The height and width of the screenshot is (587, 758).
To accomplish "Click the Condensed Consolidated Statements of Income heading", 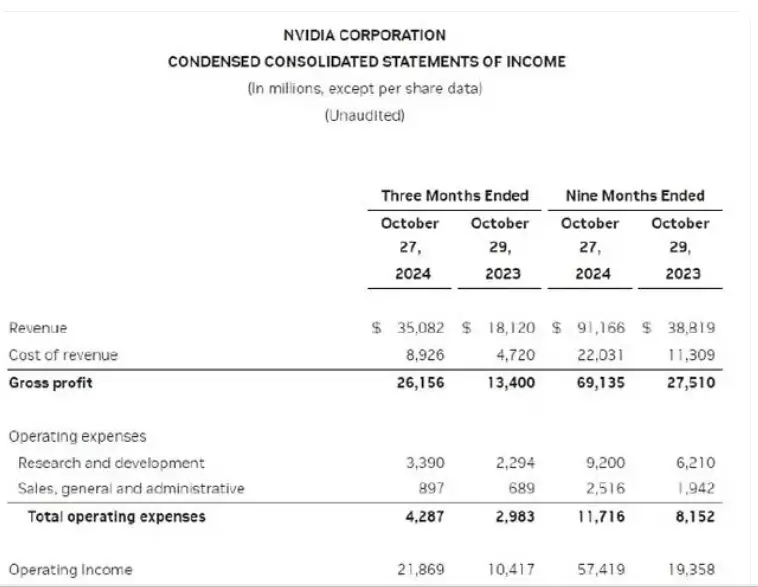I will 366,62.
